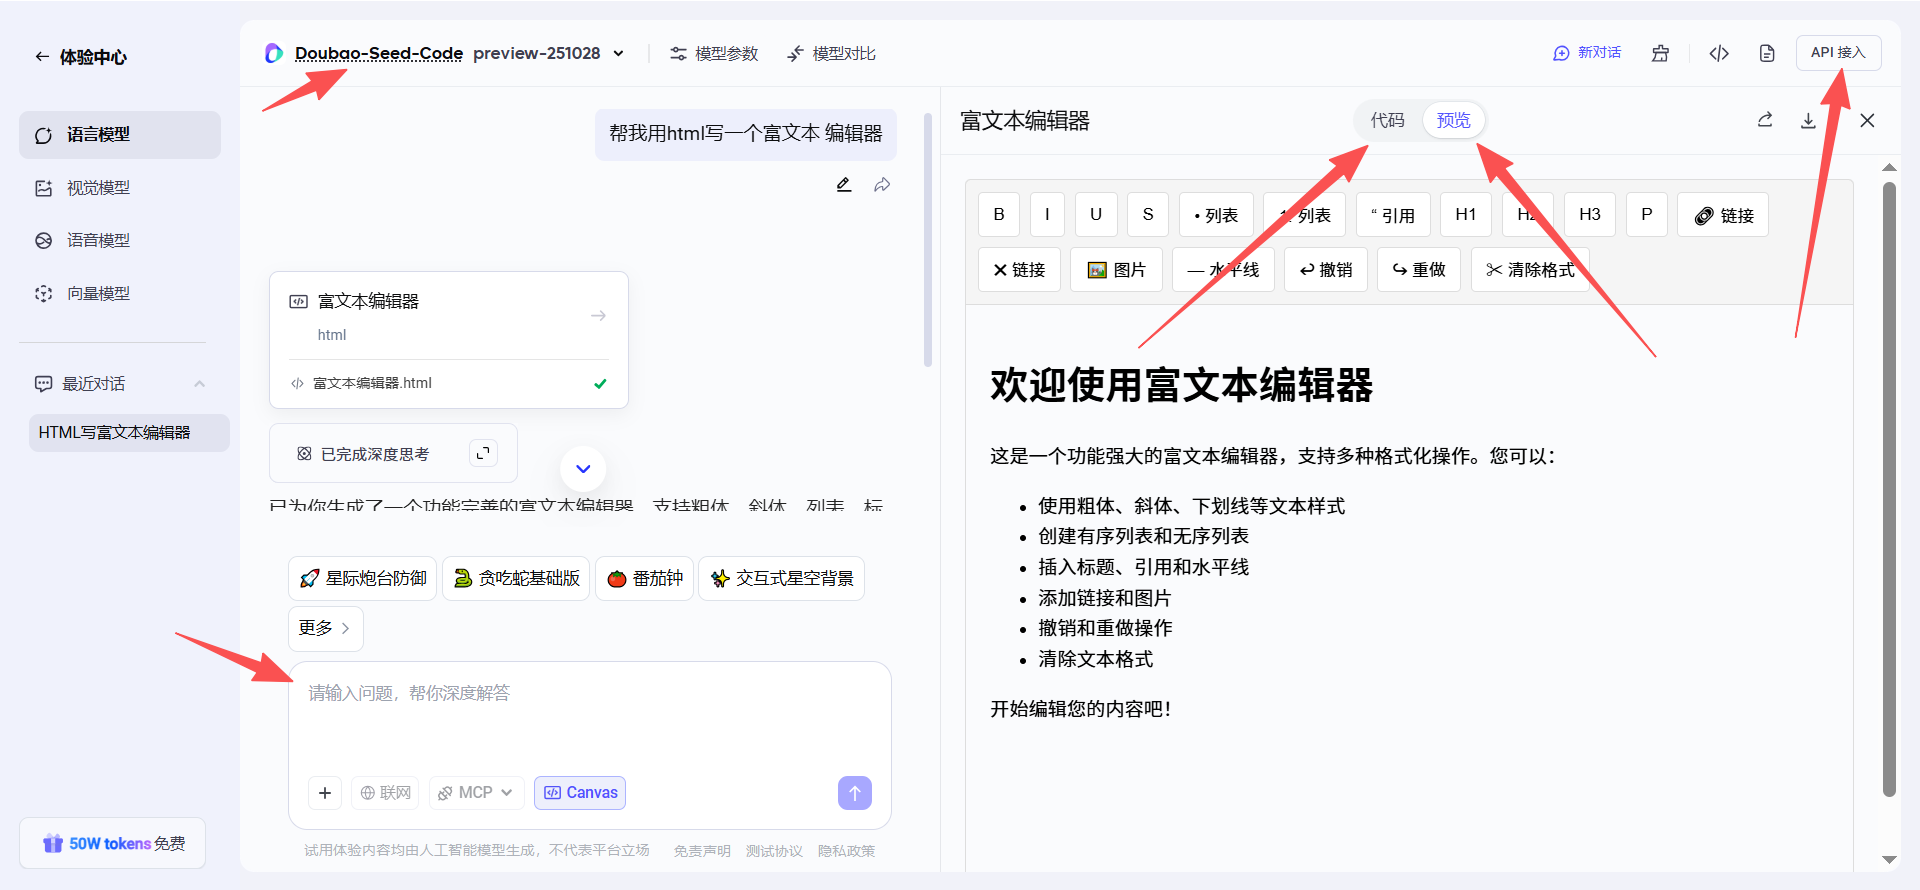The width and height of the screenshot is (1920, 890).
Task: Expand the 已完成深度思考 block
Action: click(x=484, y=454)
